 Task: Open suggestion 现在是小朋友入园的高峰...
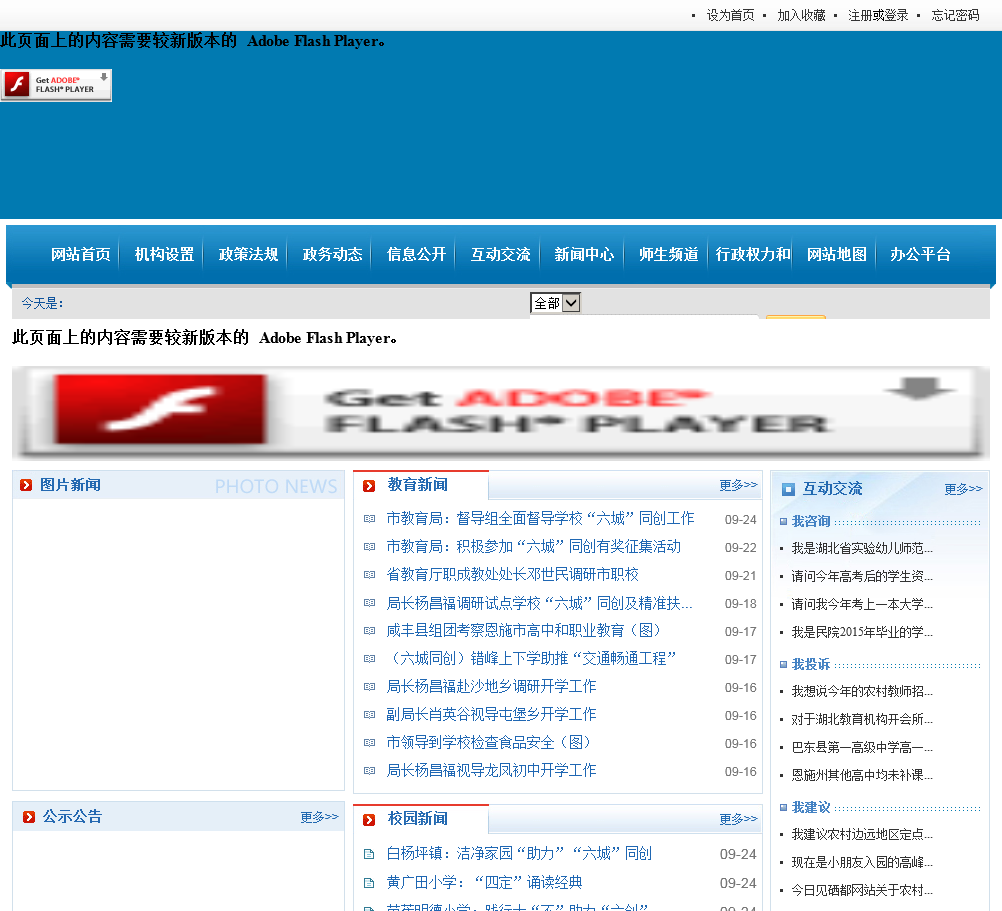click(862, 863)
